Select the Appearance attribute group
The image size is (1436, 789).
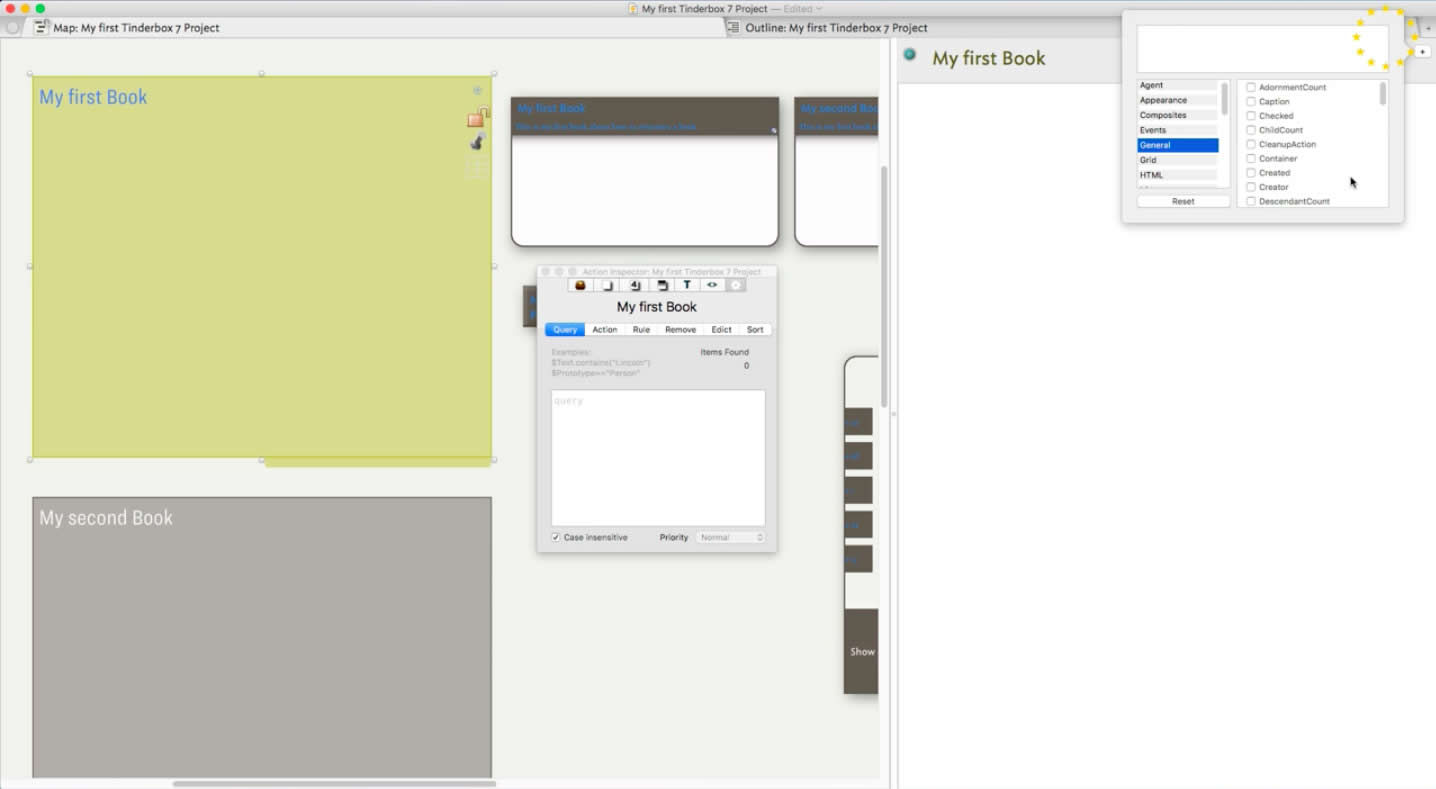1177,100
